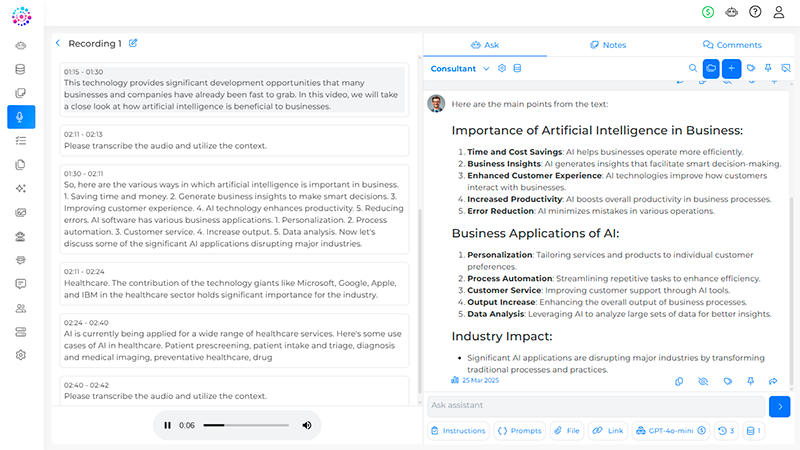Go back from Recording 1
Image resolution: width=800 pixels, height=450 pixels.
coord(58,43)
